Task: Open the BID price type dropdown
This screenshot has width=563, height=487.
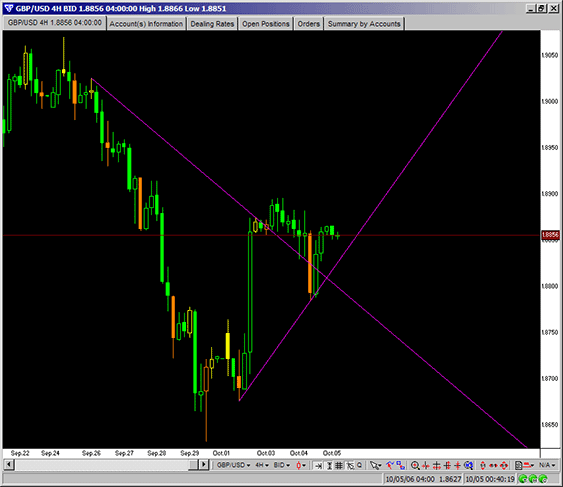Action: (282, 465)
